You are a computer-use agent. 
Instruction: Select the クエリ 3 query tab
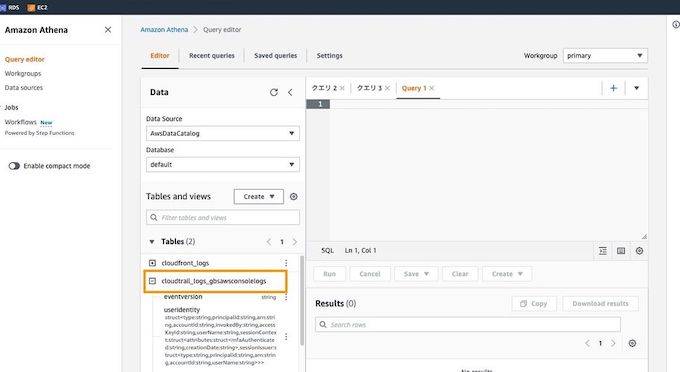coord(369,88)
